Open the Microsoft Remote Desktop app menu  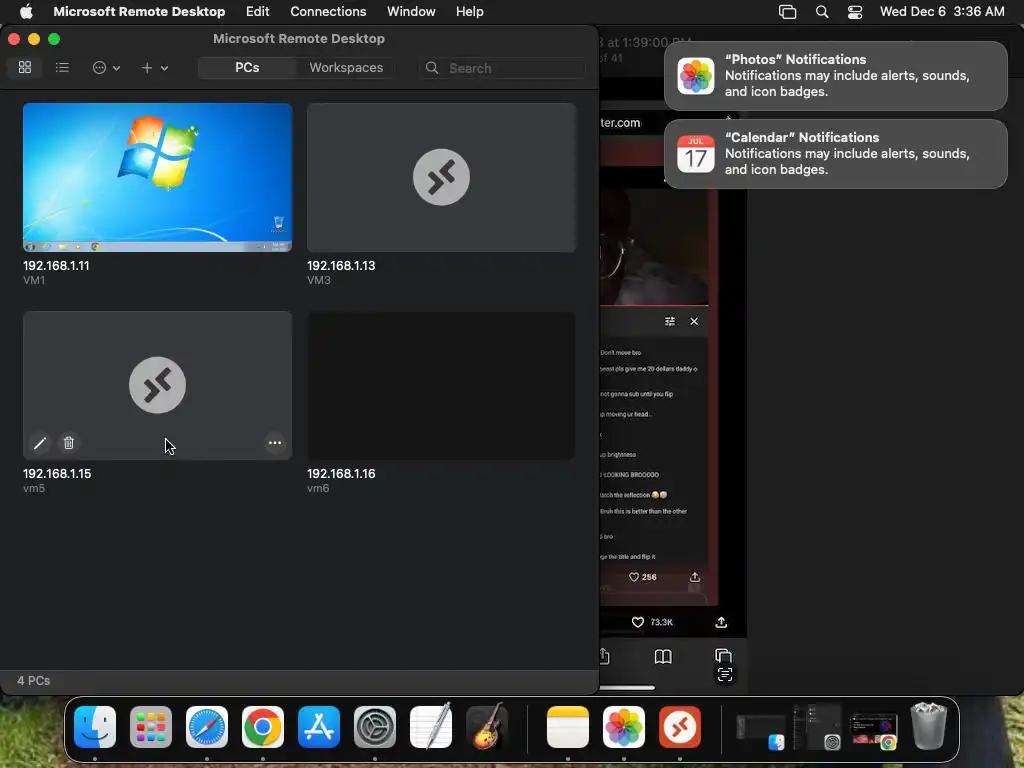(x=139, y=11)
